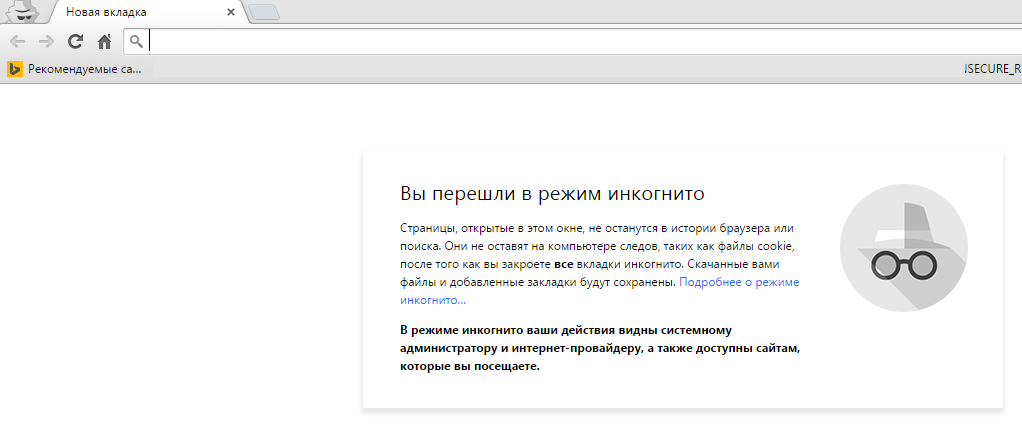The height and width of the screenshot is (428, 1022).
Task: Reload the page with refresh icon
Action: click(76, 42)
